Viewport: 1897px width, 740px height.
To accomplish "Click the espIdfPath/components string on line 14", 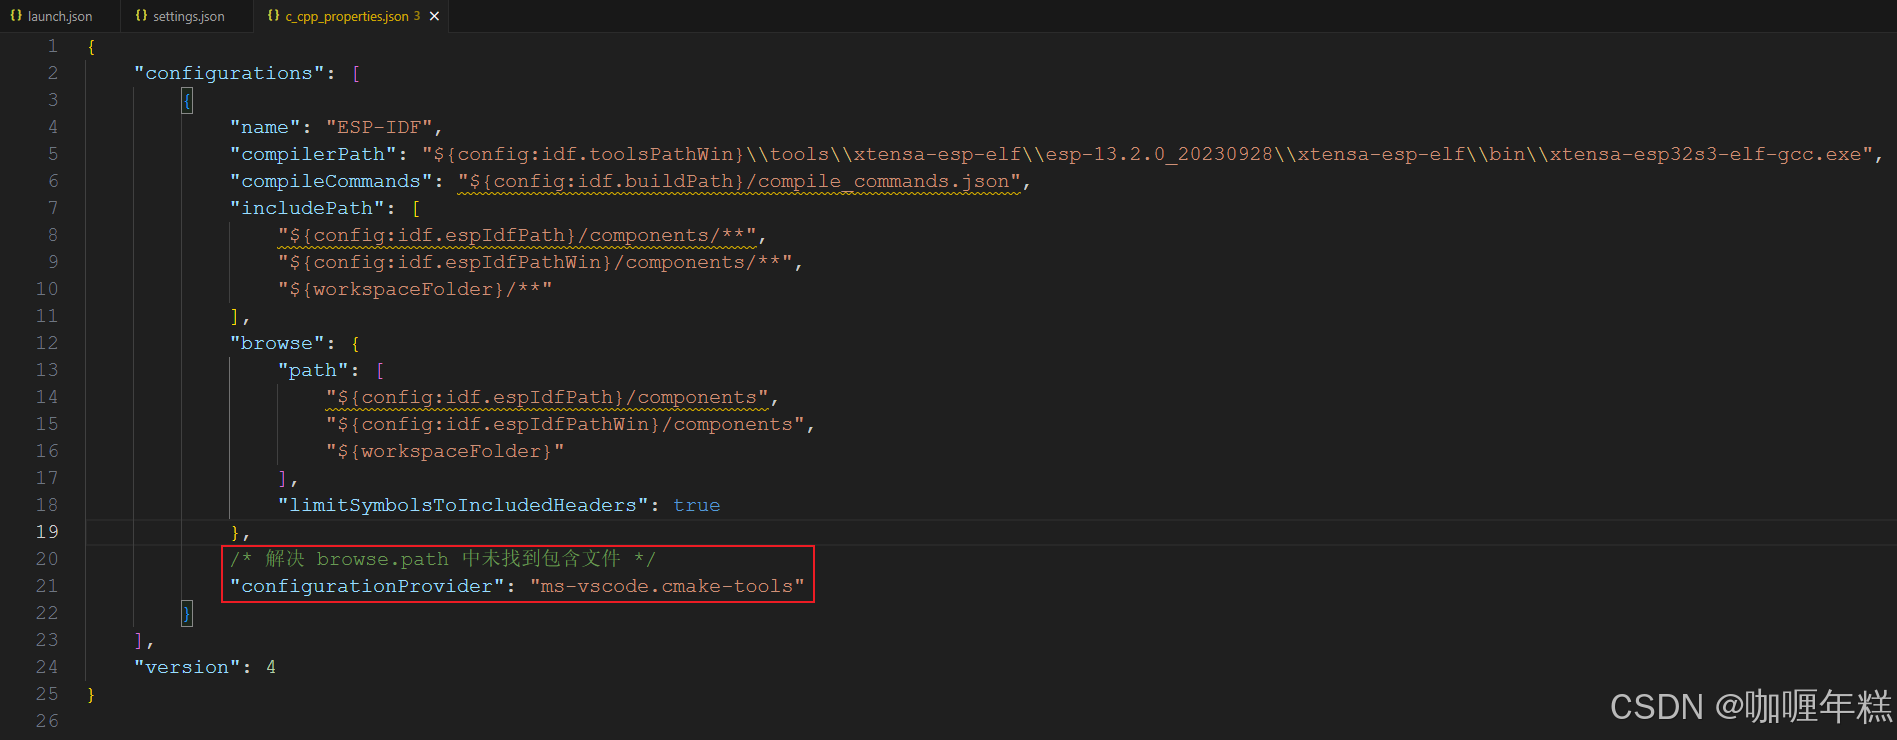I will pos(547,397).
